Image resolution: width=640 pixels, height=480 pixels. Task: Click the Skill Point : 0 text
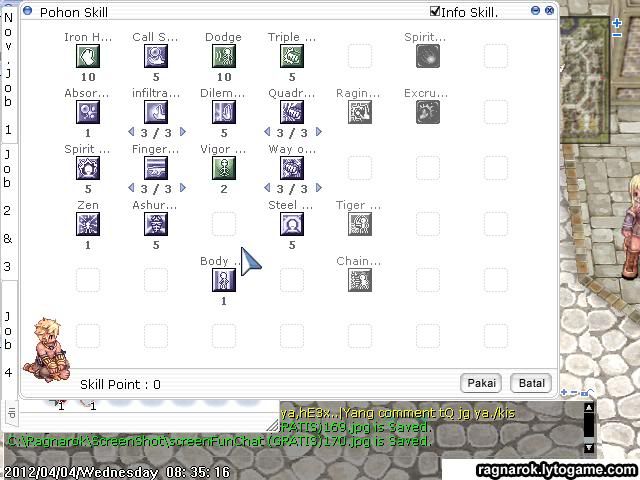click(x=120, y=384)
